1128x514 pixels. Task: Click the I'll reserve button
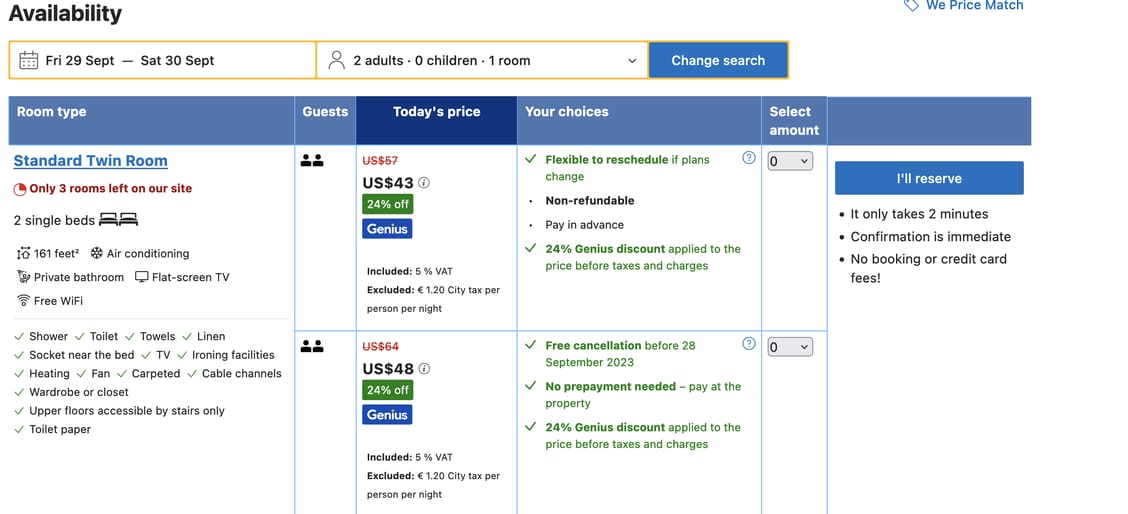pyautogui.click(x=929, y=178)
